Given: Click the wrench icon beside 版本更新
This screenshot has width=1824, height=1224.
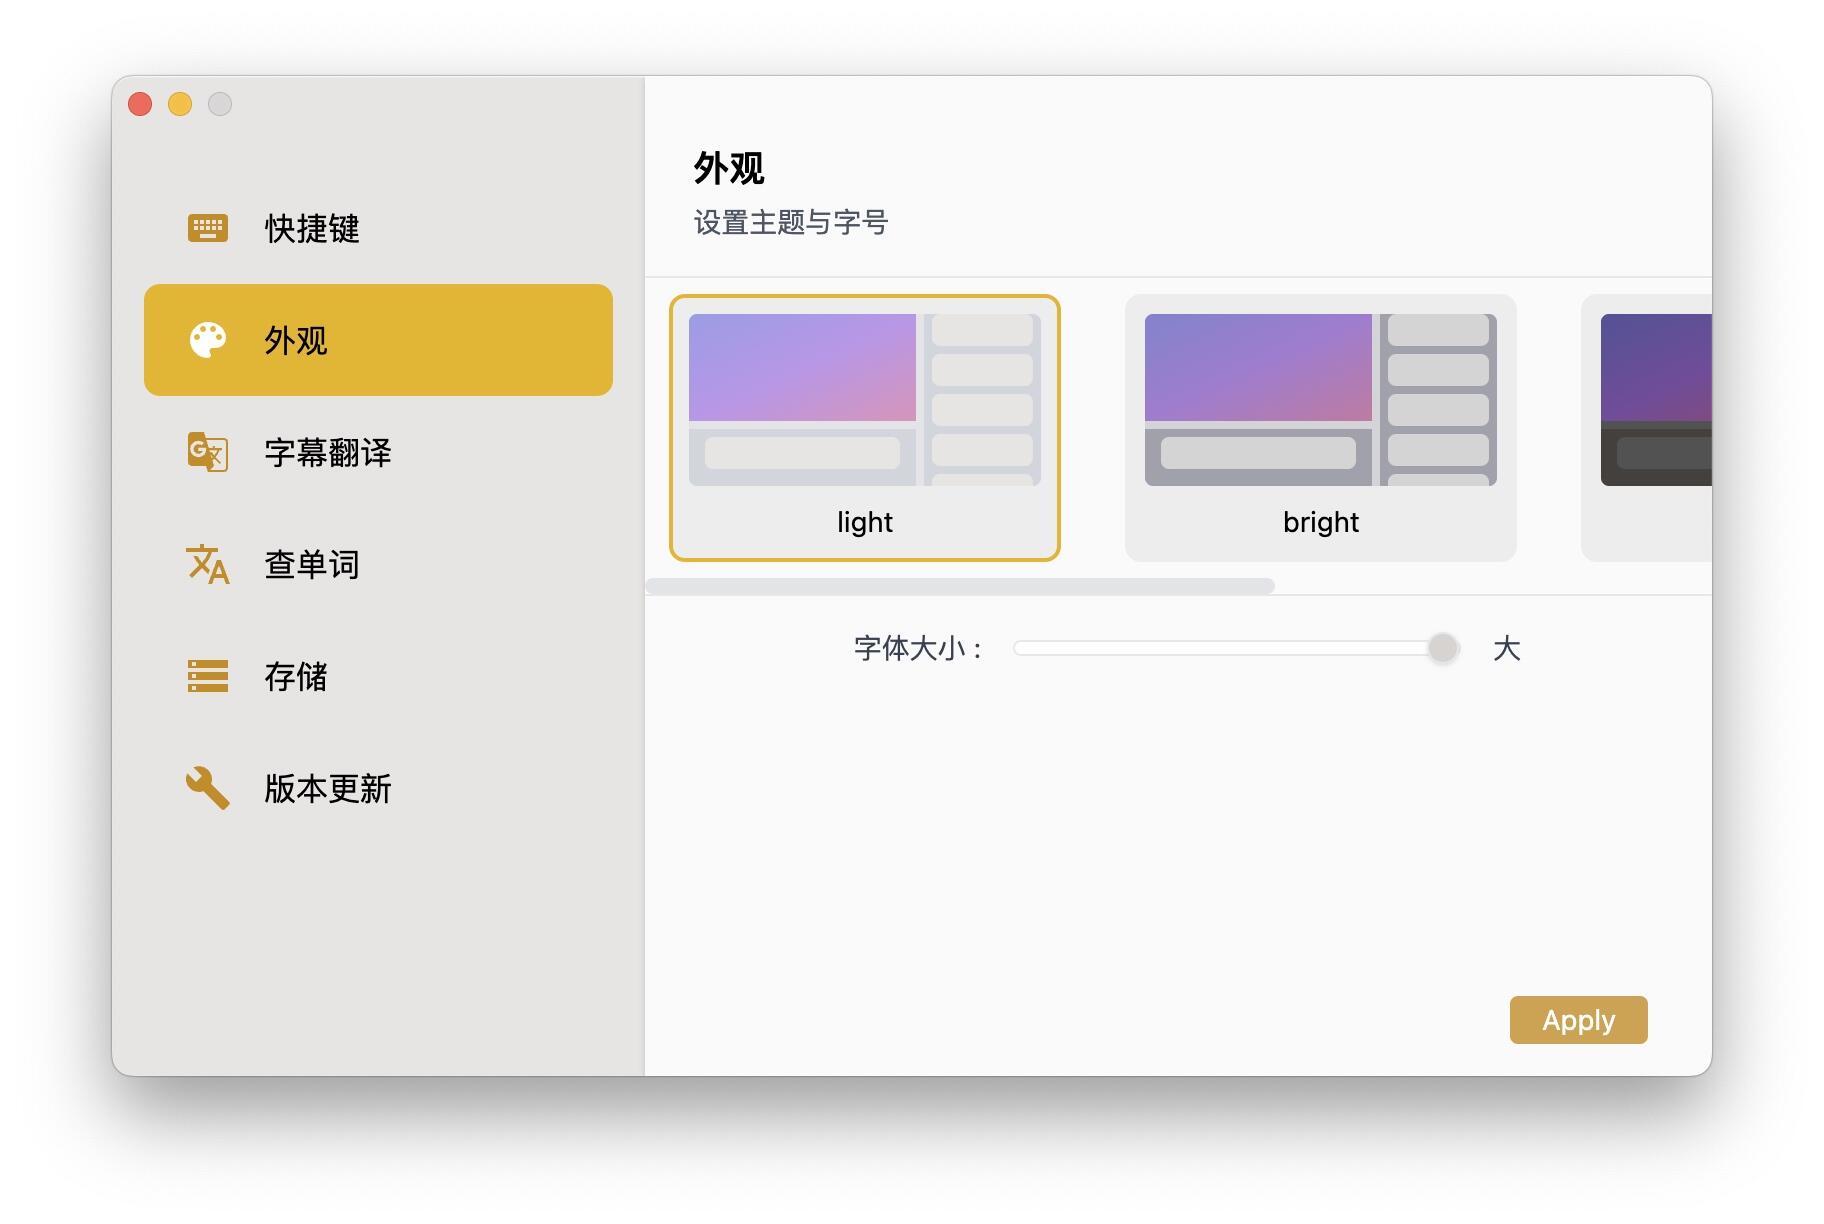Looking at the screenshot, I should 208,788.
